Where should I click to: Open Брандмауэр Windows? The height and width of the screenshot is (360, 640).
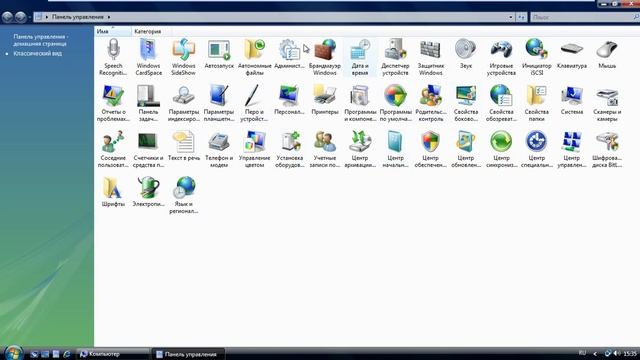click(324, 57)
